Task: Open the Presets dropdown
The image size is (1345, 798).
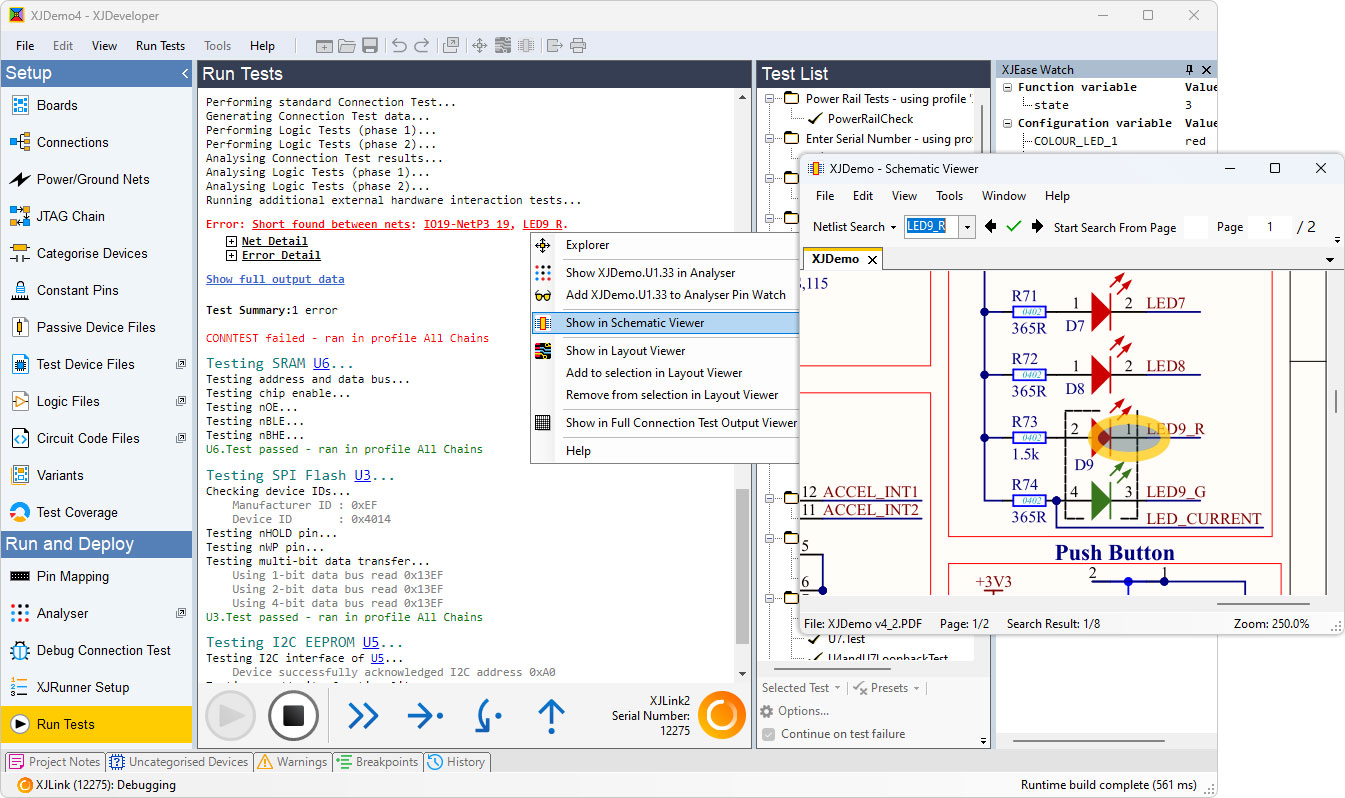Action: point(889,688)
